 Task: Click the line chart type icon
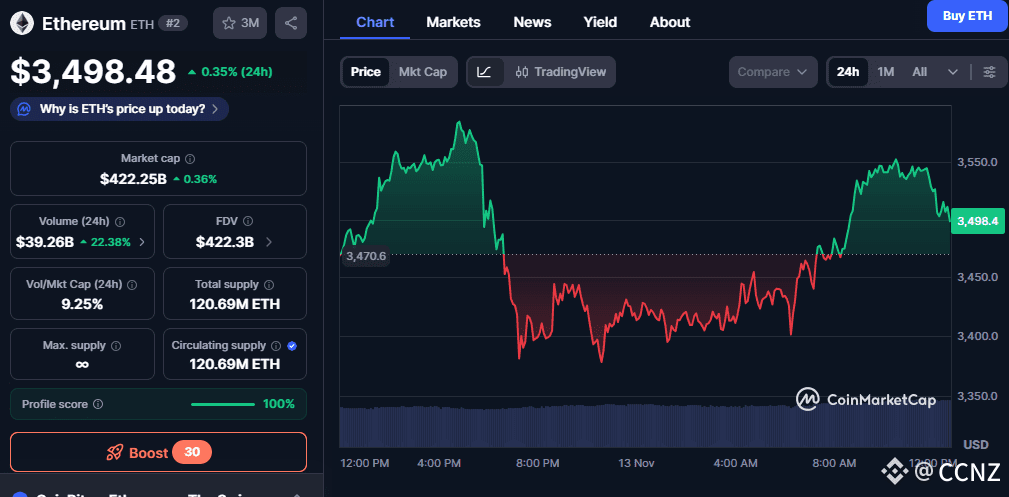pyautogui.click(x=484, y=72)
